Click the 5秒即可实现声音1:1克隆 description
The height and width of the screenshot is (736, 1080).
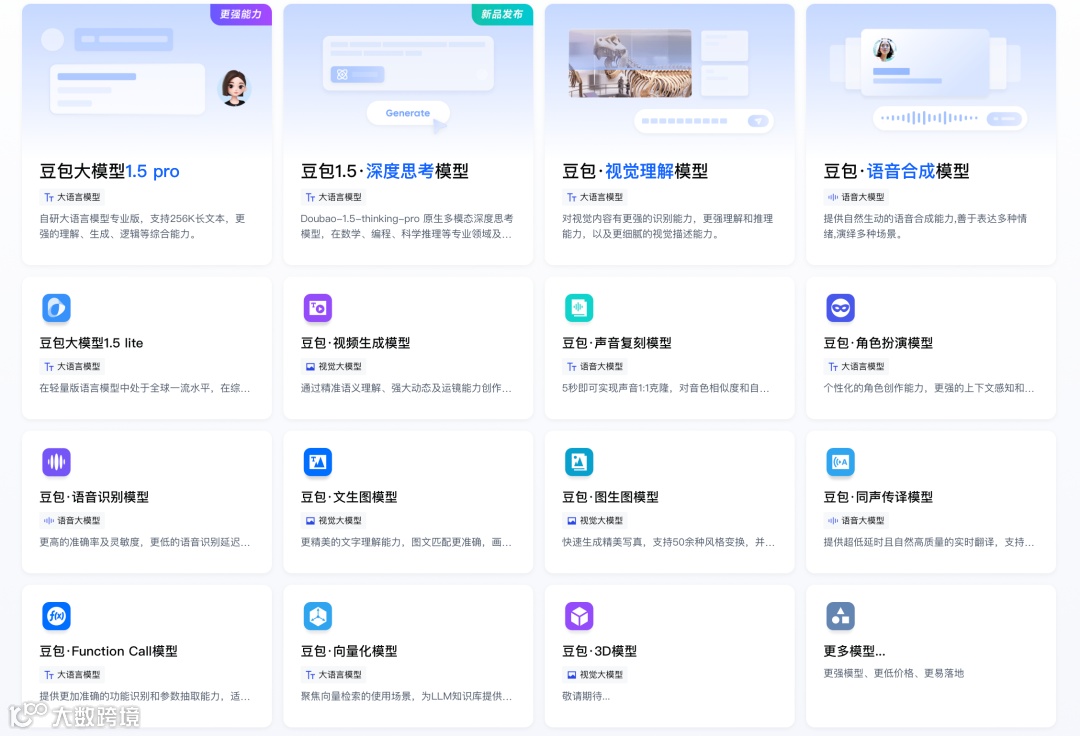[x=665, y=388]
